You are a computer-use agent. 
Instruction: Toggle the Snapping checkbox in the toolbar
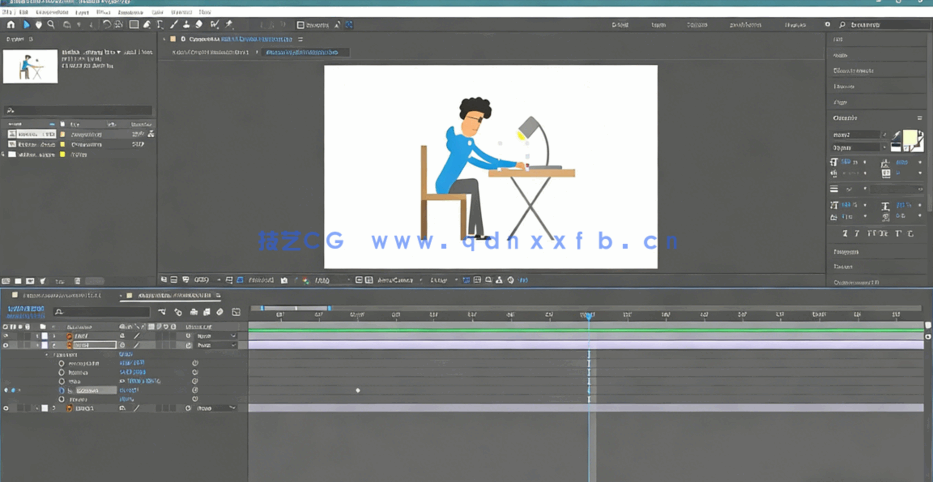click(x=301, y=25)
